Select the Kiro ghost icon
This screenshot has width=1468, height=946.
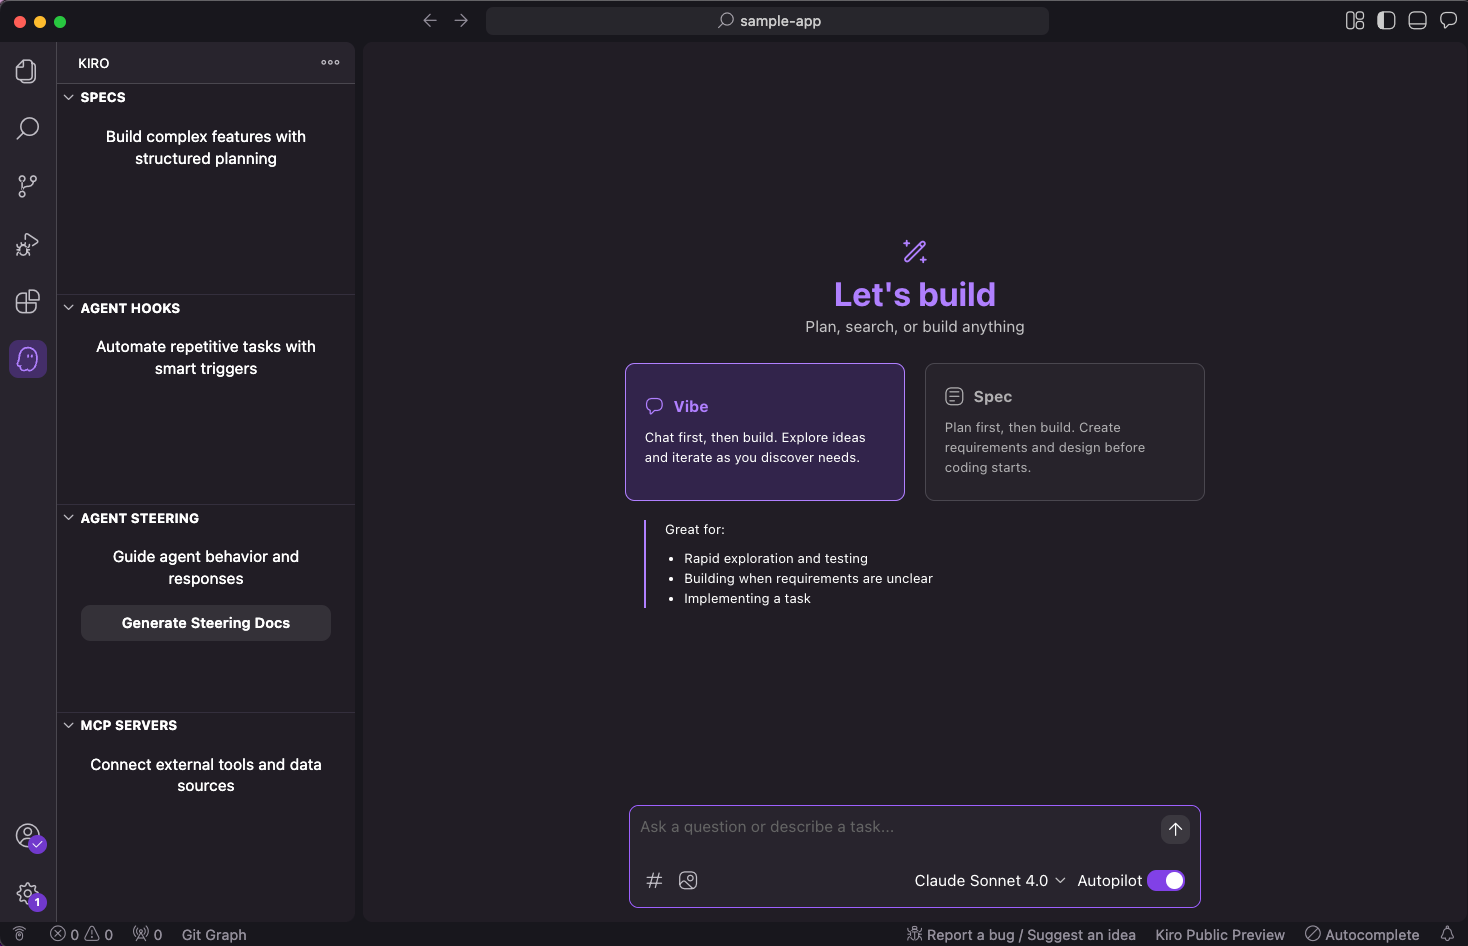tap(28, 359)
